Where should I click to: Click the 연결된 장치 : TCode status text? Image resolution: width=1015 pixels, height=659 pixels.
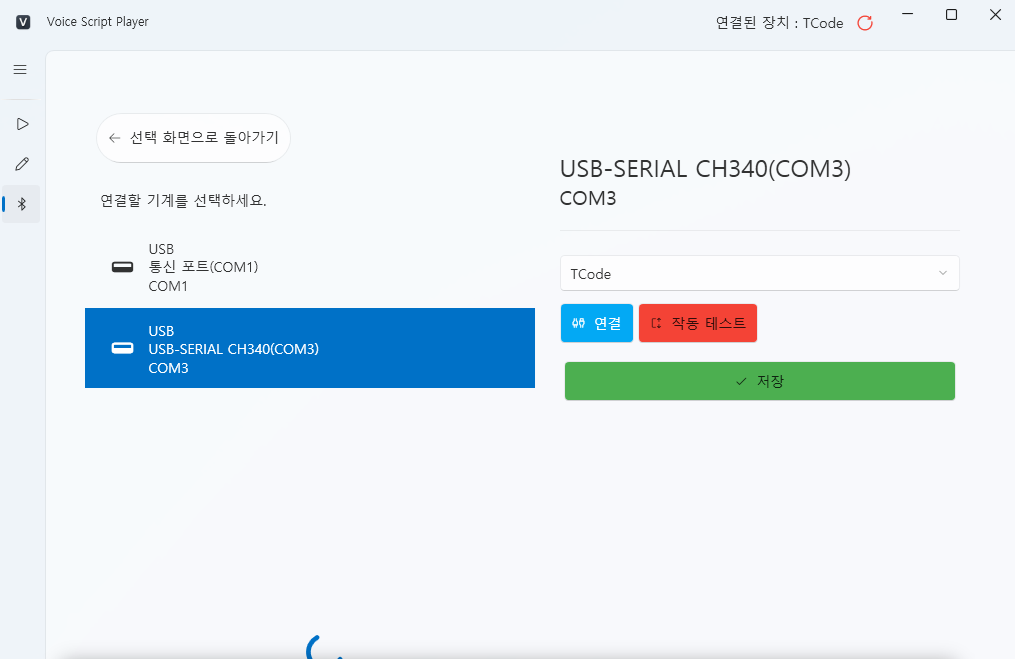pyautogui.click(x=779, y=23)
